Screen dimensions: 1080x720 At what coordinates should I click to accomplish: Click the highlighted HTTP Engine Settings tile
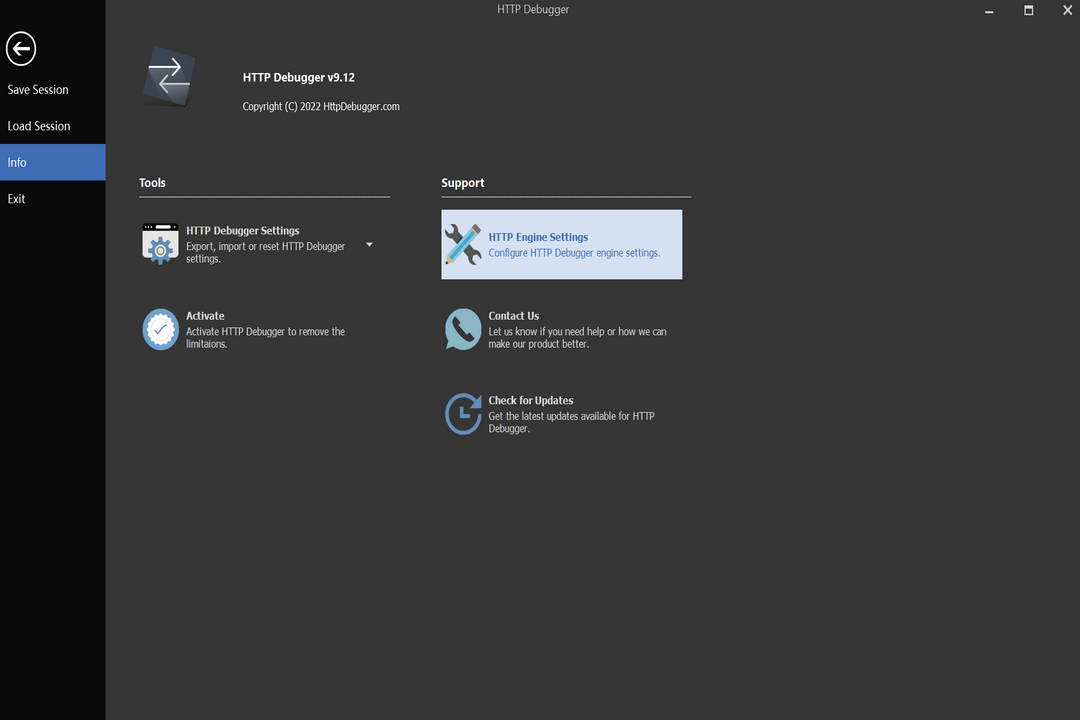point(561,244)
